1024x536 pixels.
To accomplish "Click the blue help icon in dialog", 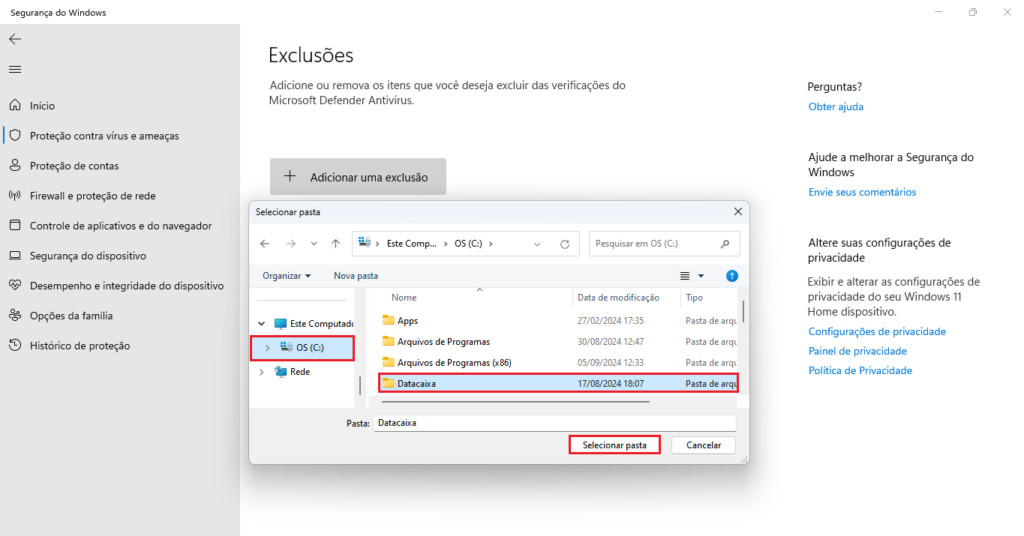I will point(731,276).
